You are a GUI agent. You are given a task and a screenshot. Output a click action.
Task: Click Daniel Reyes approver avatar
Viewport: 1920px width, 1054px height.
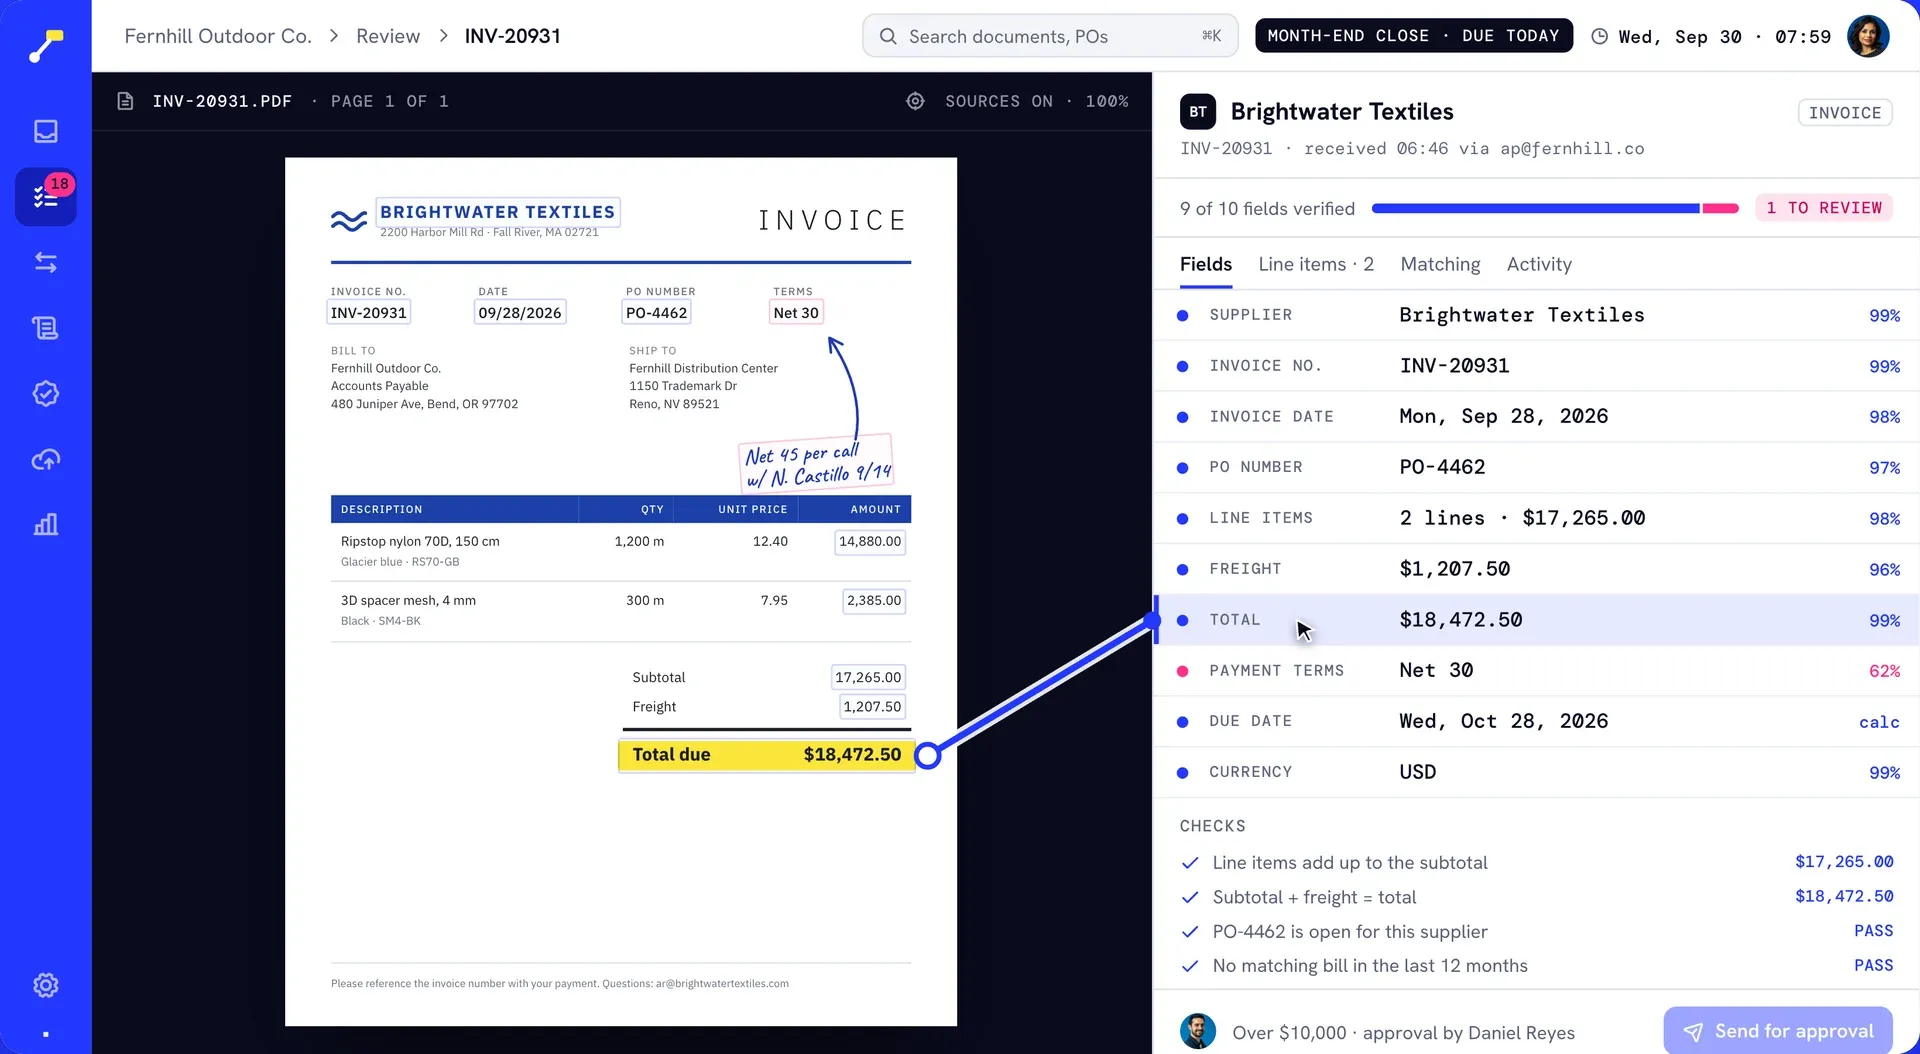(1198, 1031)
